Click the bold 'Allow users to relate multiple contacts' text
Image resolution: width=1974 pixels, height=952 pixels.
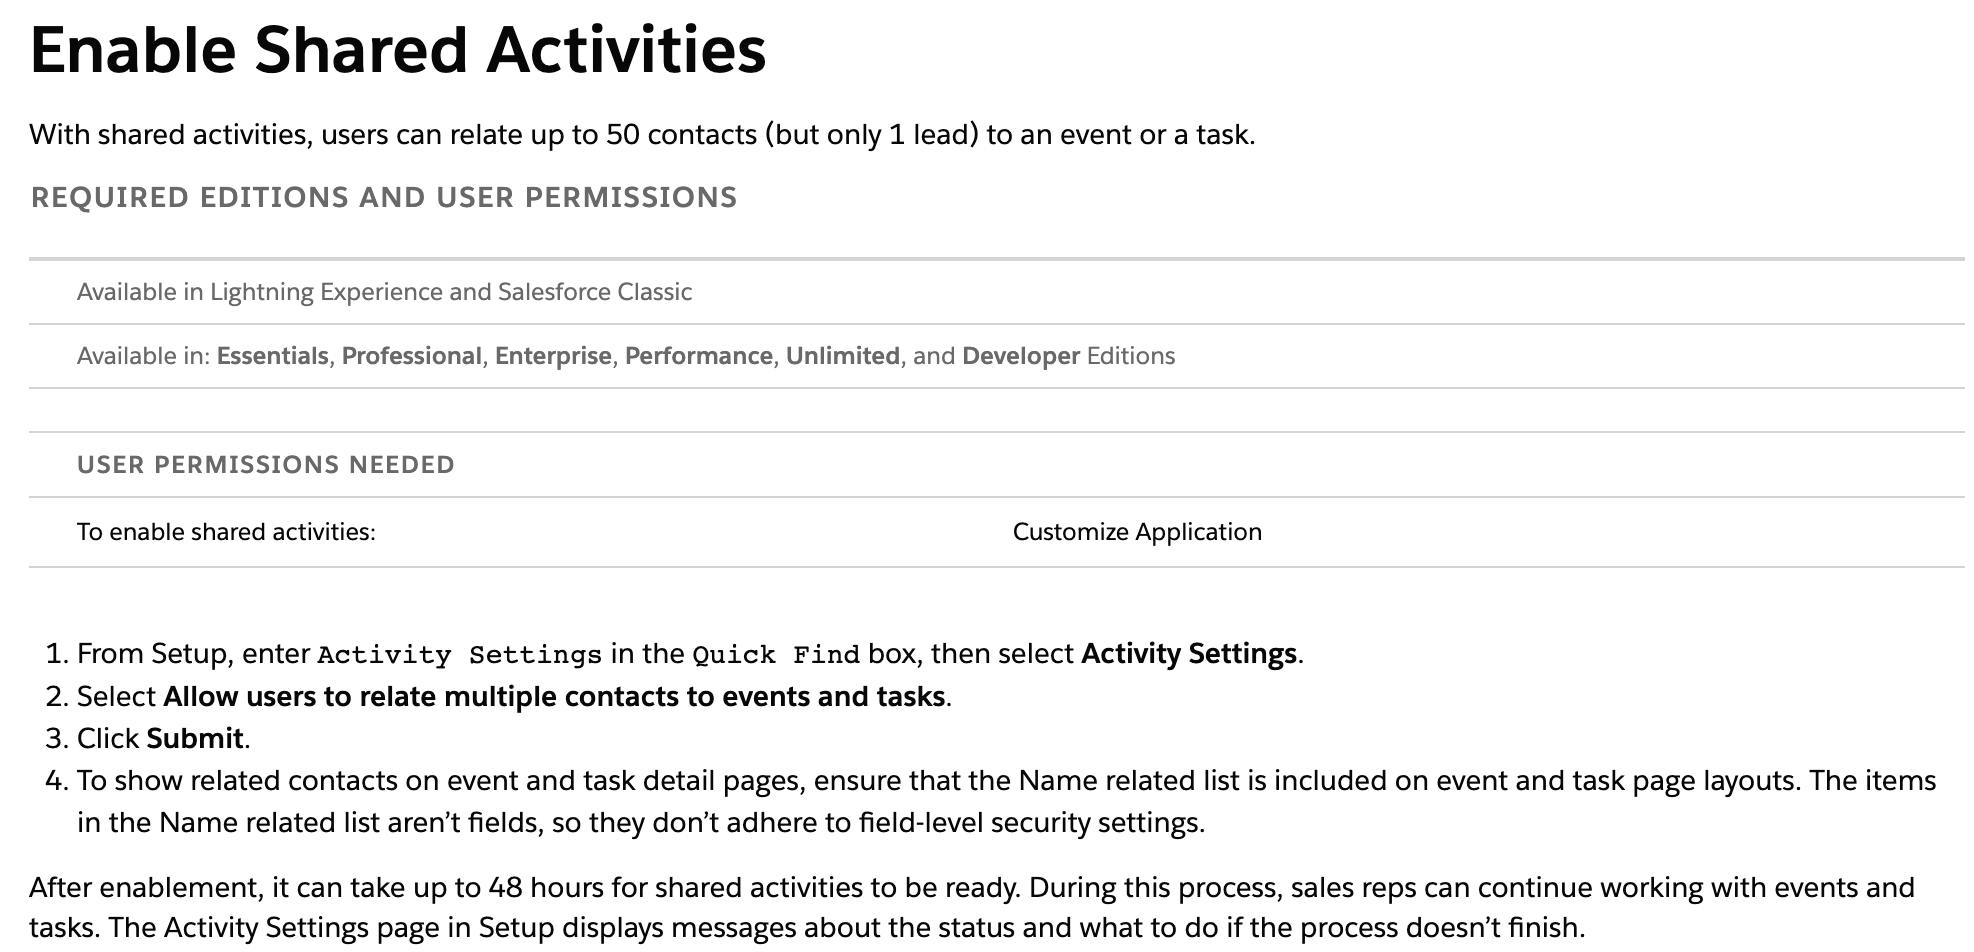coord(554,696)
